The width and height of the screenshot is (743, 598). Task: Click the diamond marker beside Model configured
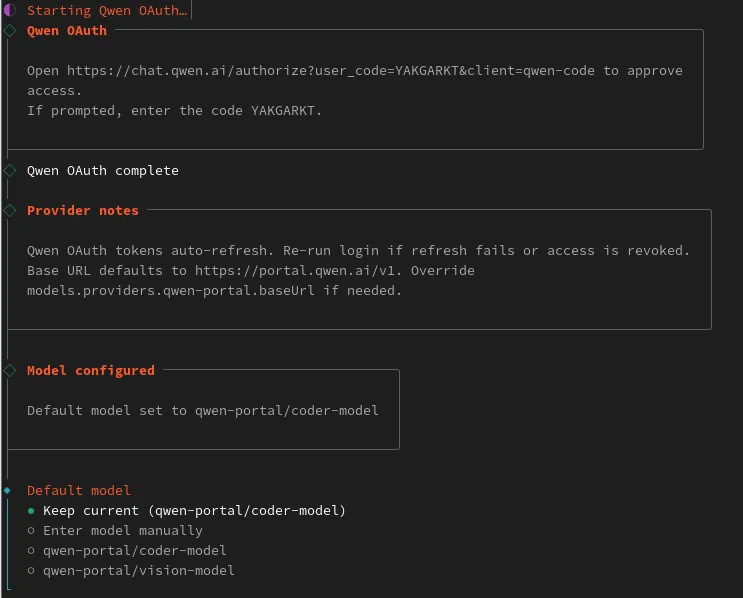[9, 371]
